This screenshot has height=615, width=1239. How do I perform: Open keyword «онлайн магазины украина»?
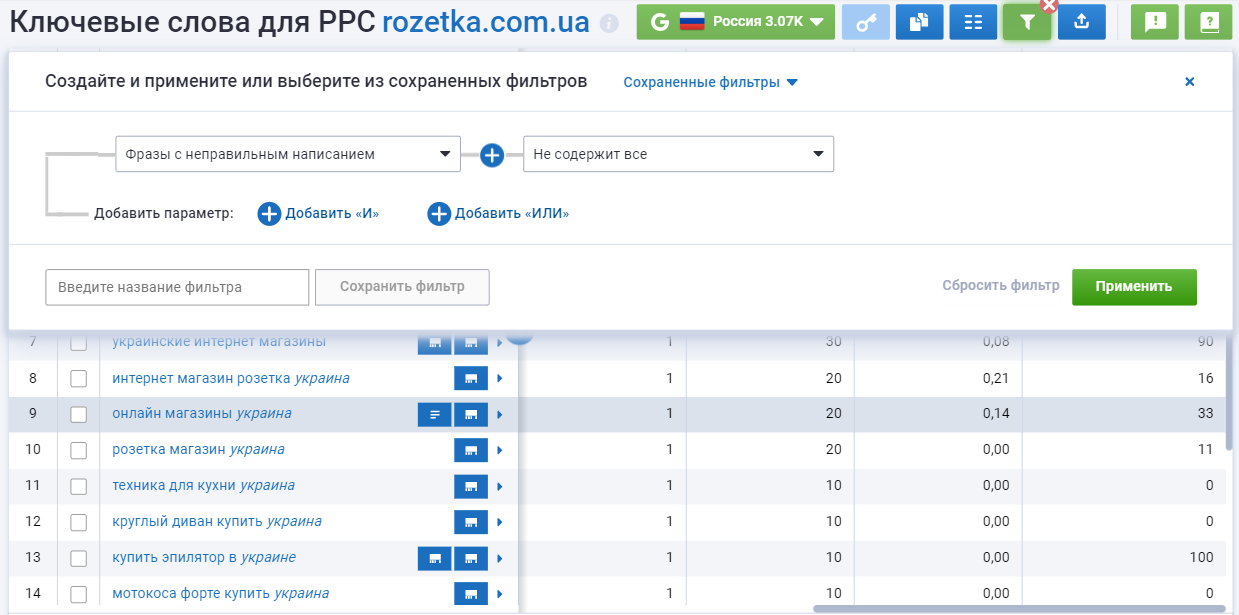click(x=202, y=413)
